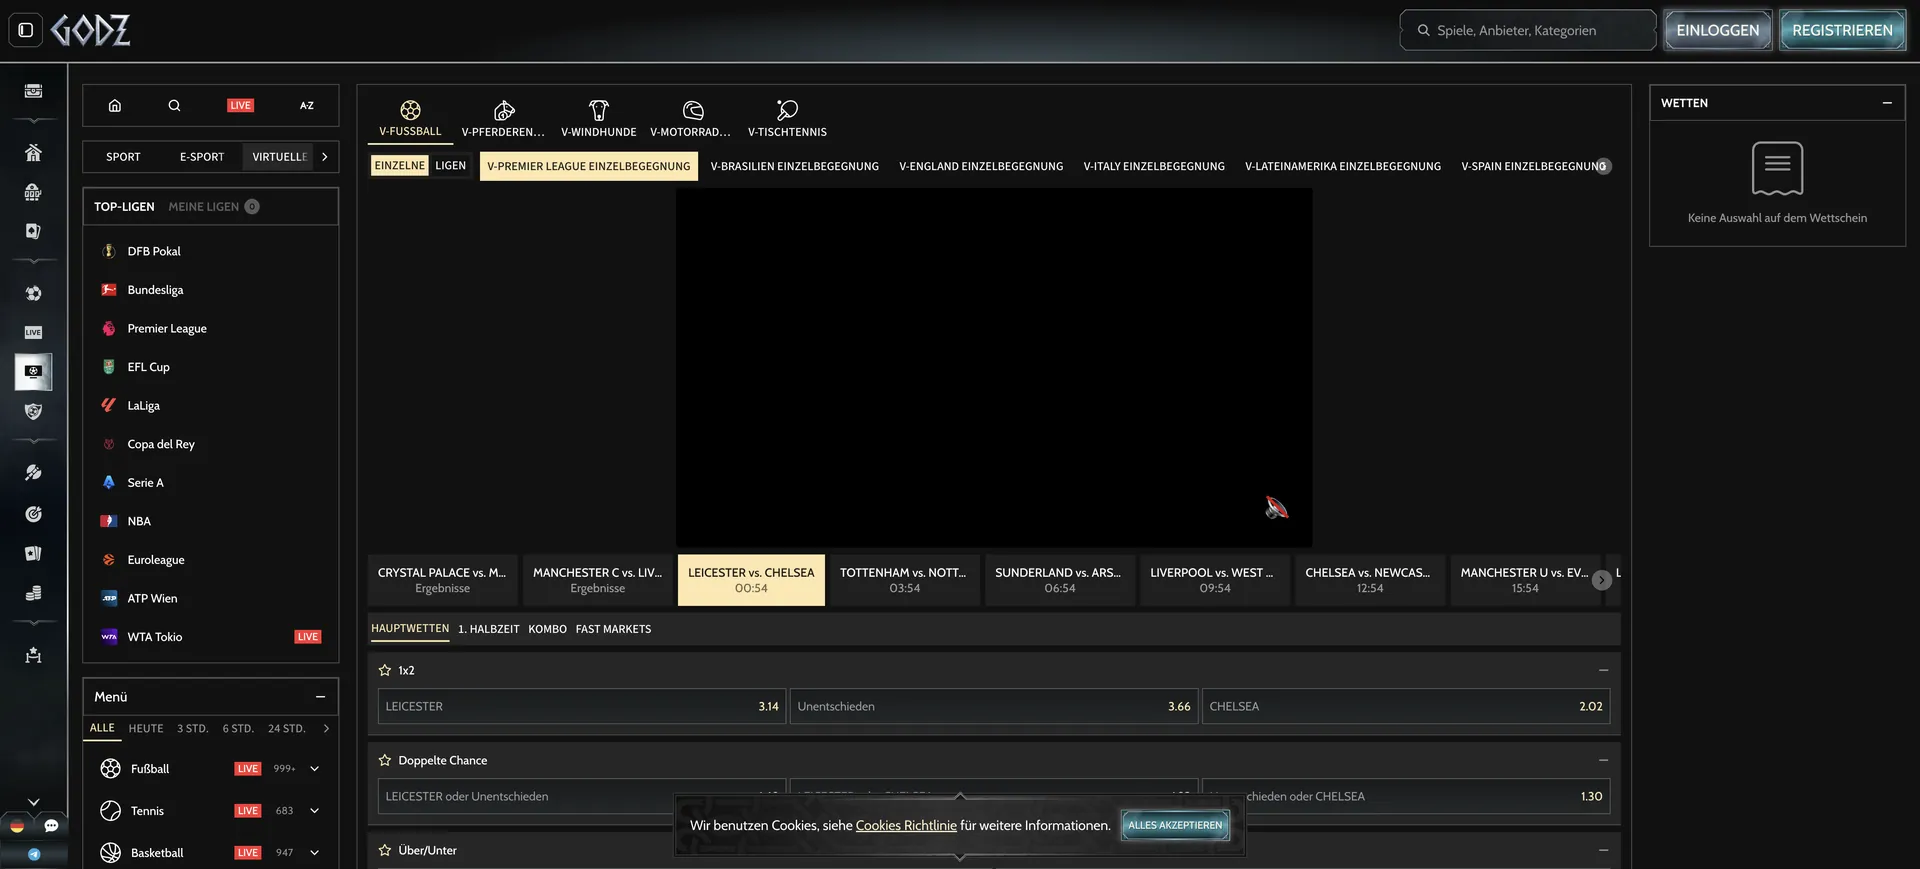Open the coins stack icon in left rail
The image size is (1920, 869).
coord(33,593)
